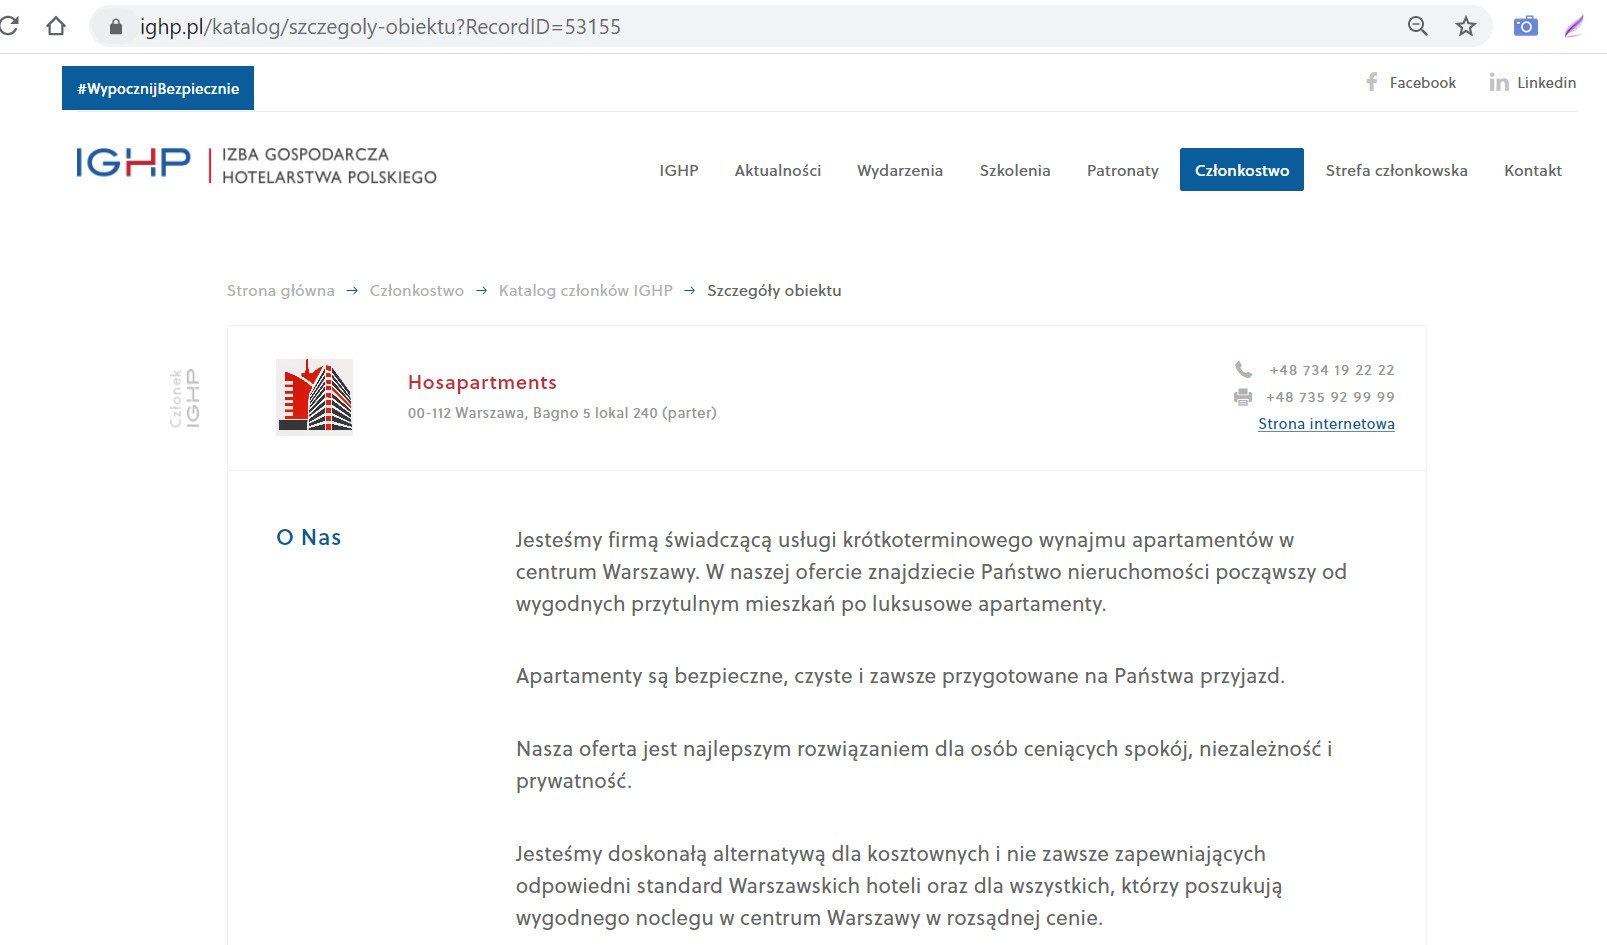Open the Facebook social link
Image resolution: width=1607 pixels, height=945 pixels.
coord(1411,83)
